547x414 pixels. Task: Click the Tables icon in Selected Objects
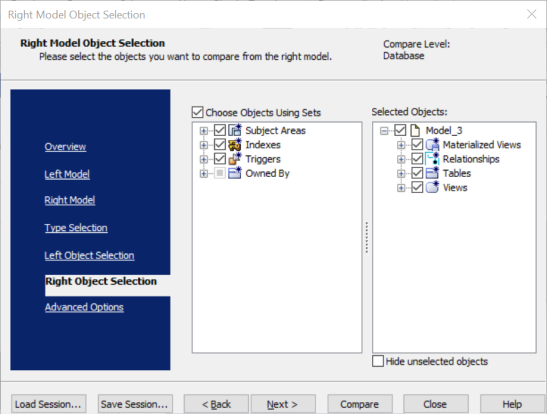coord(433,173)
